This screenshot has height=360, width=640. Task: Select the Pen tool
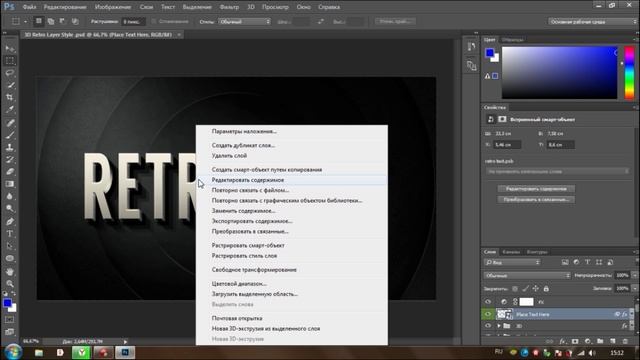(10, 222)
